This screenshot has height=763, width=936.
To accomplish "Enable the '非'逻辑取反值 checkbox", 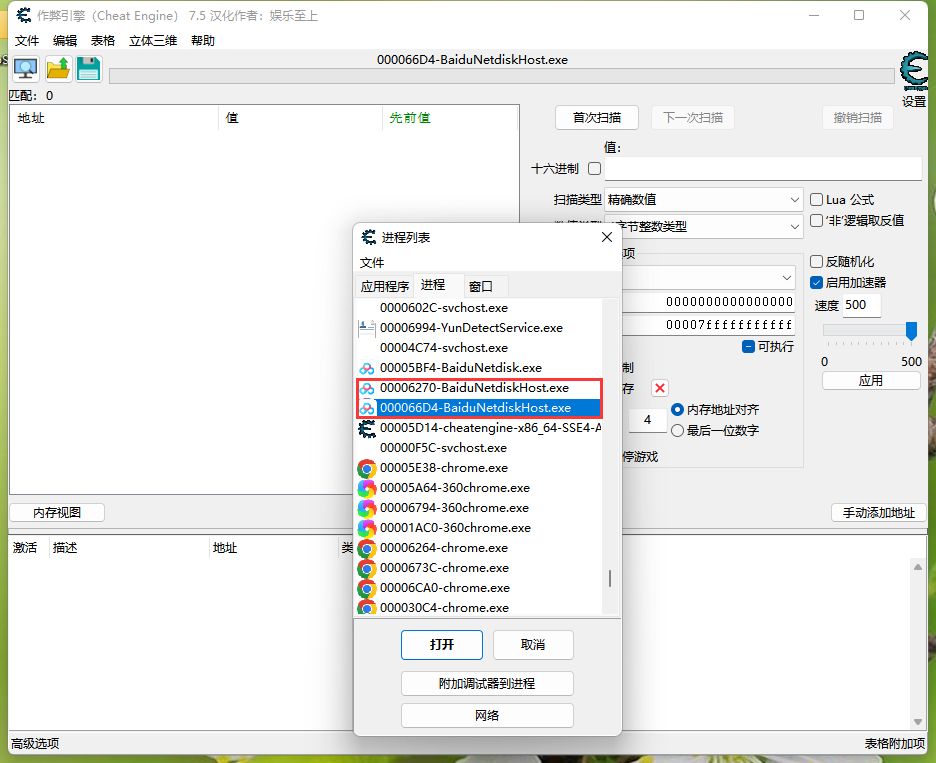I will click(816, 220).
